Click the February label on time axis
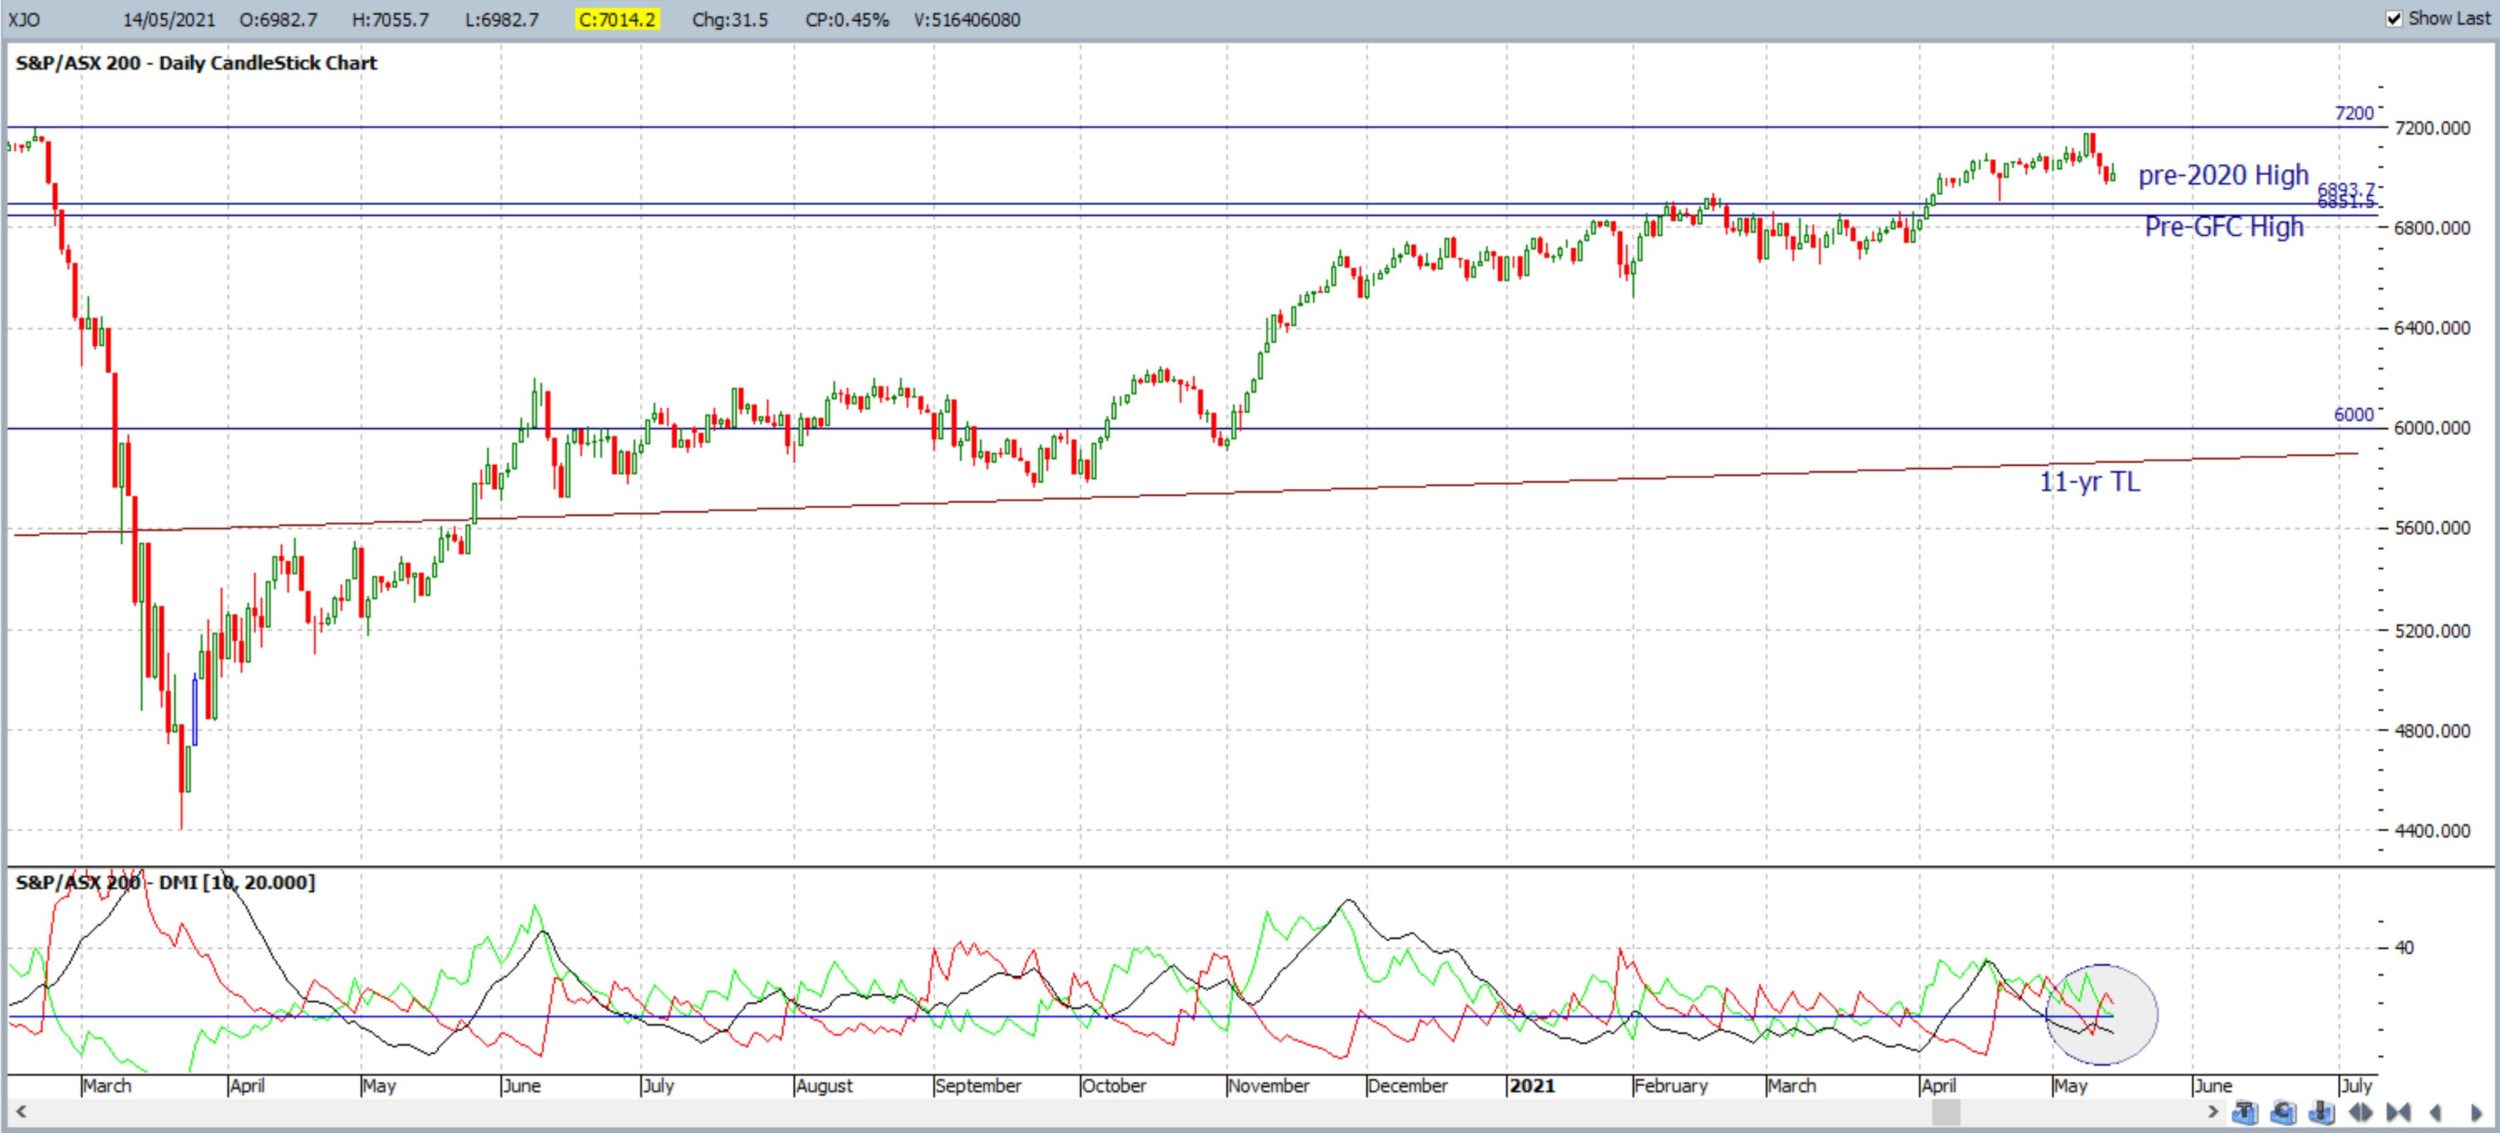Viewport: 2500px width, 1133px height. [x=1671, y=1085]
